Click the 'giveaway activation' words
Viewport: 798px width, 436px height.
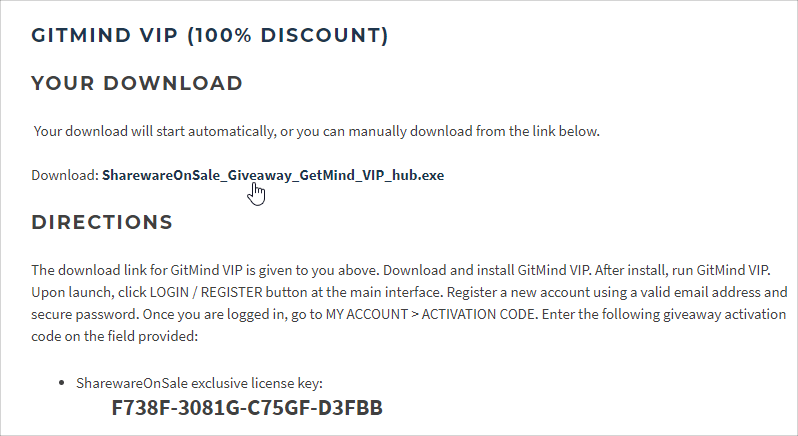[x=725, y=314]
